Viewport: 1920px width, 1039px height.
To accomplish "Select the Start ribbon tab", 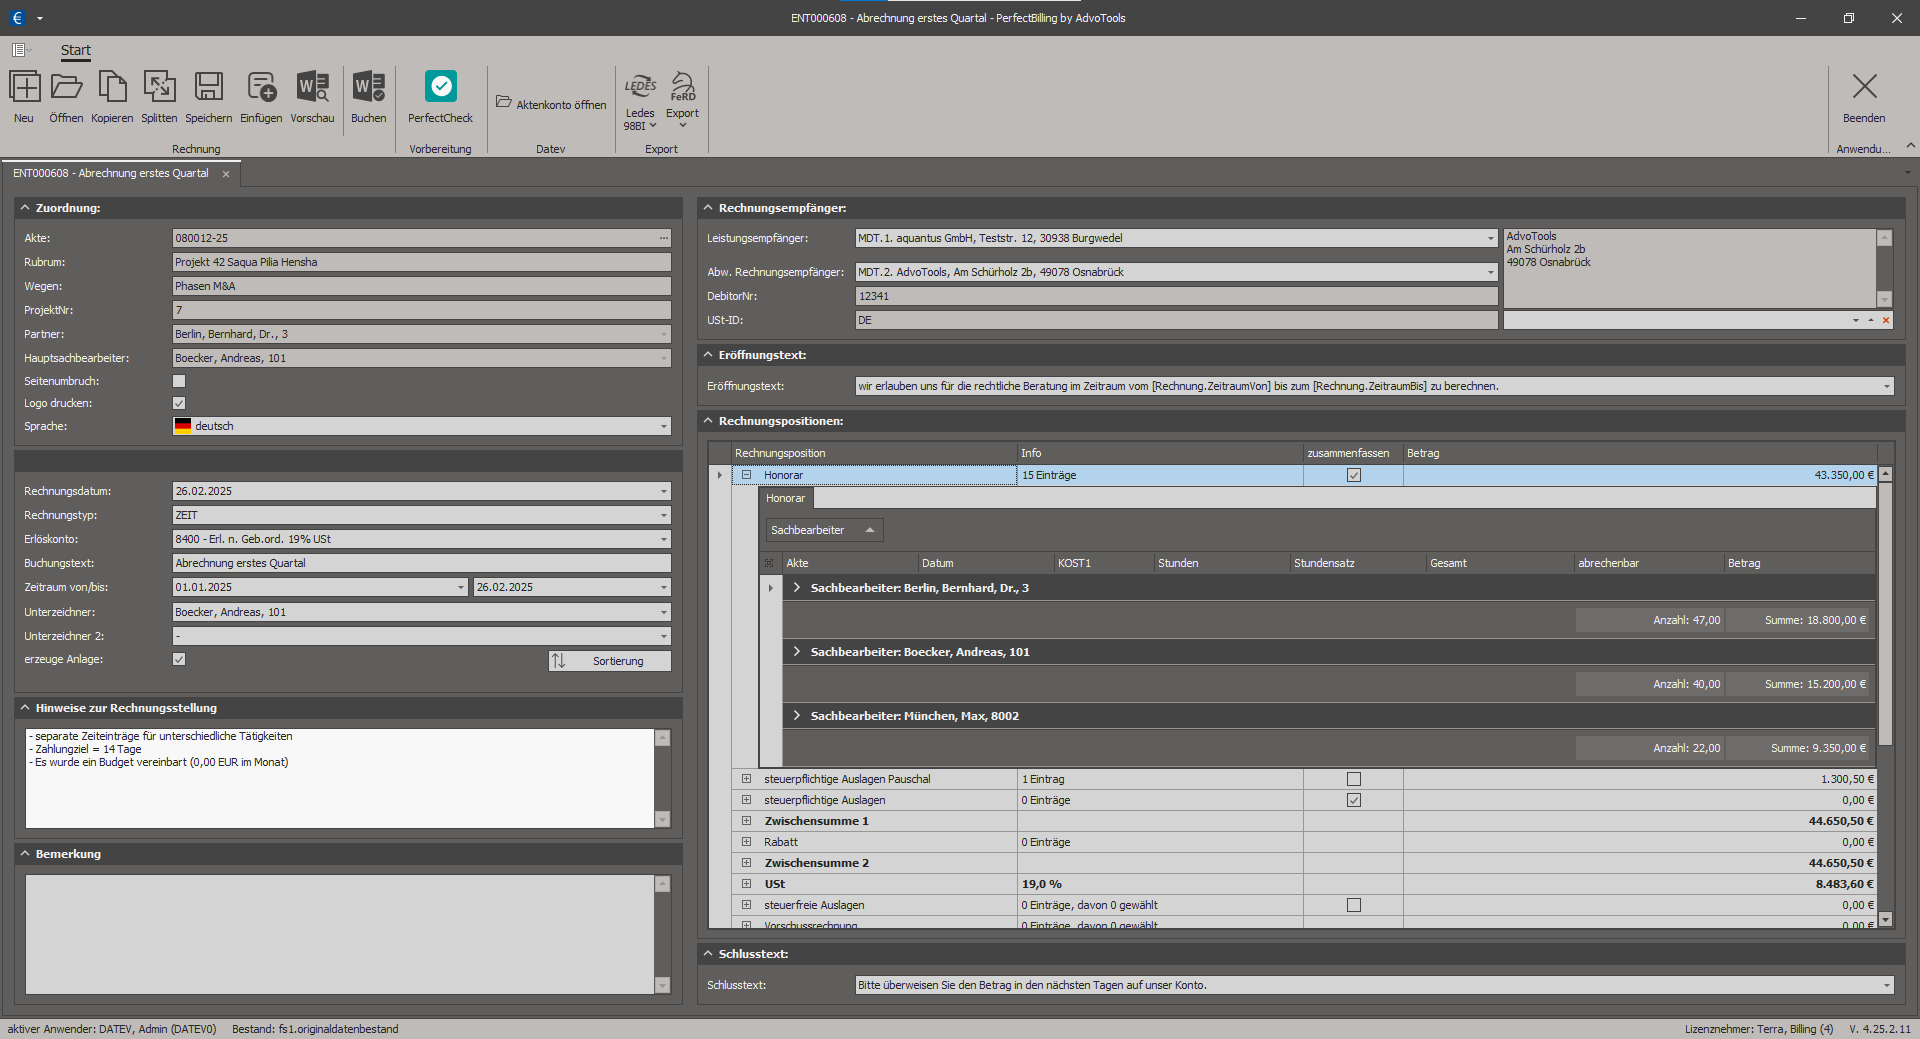I will click(x=75, y=50).
